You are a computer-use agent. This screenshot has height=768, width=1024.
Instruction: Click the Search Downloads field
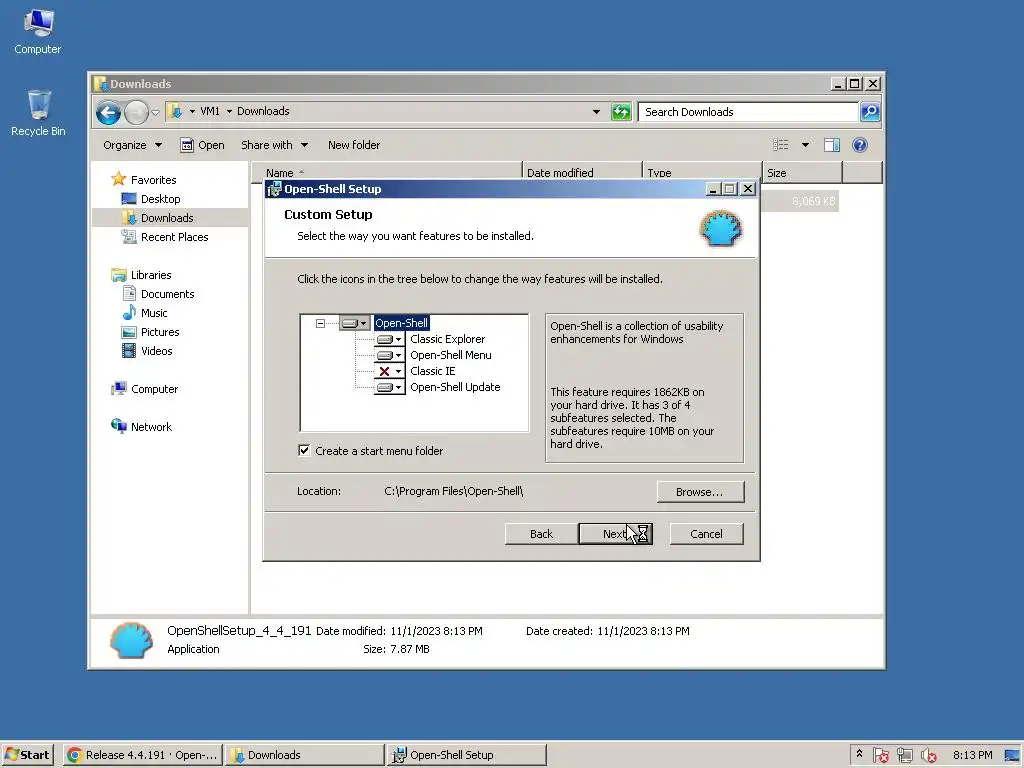coord(748,112)
